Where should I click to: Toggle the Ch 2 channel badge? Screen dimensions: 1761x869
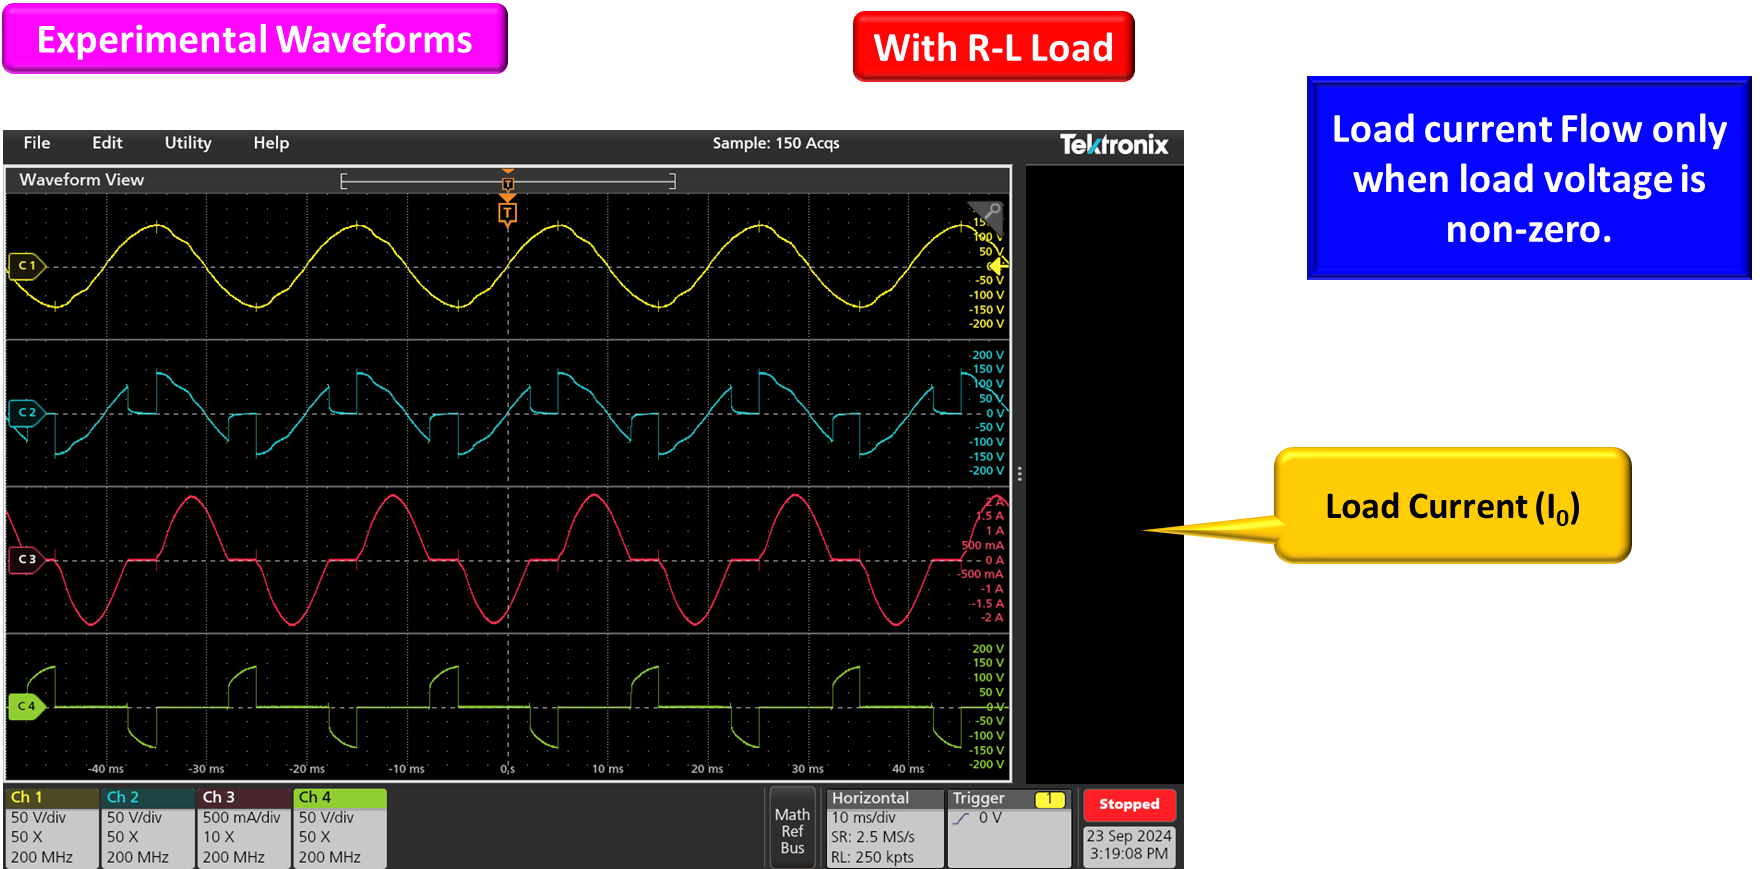[x=147, y=827]
